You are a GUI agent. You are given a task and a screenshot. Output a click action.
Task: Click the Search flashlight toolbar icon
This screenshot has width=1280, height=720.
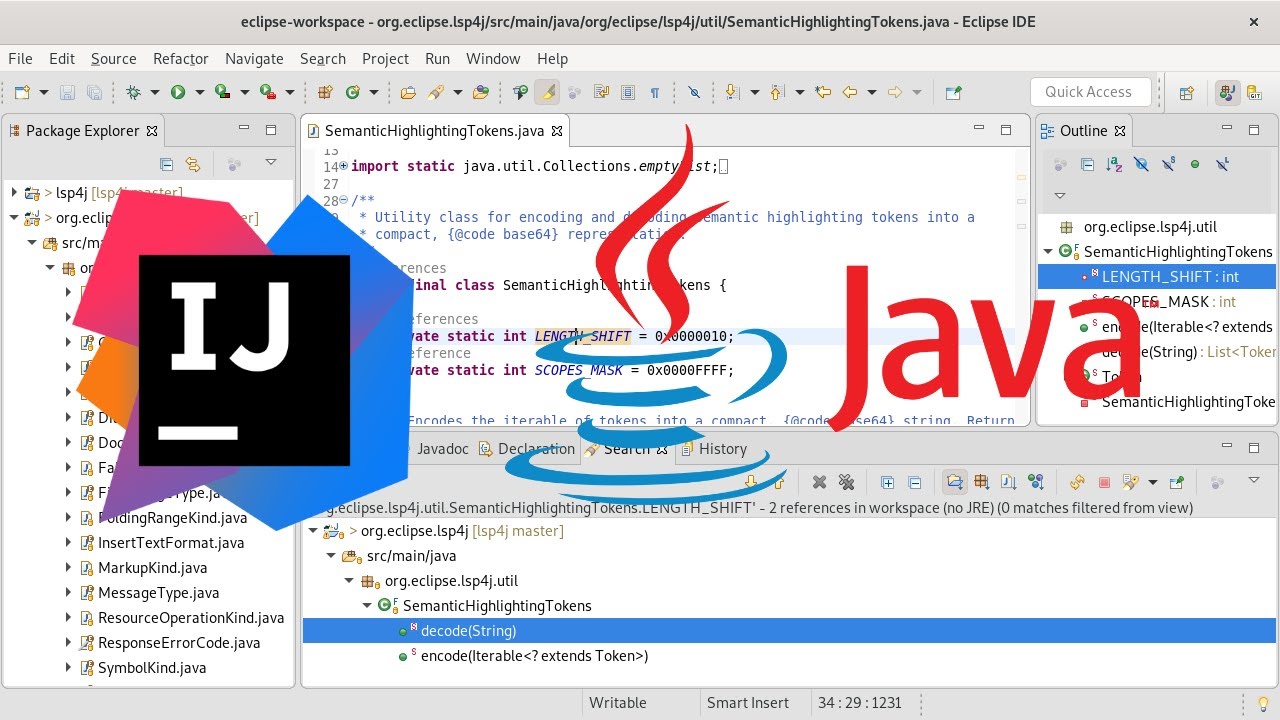pyautogui.click(x=436, y=92)
